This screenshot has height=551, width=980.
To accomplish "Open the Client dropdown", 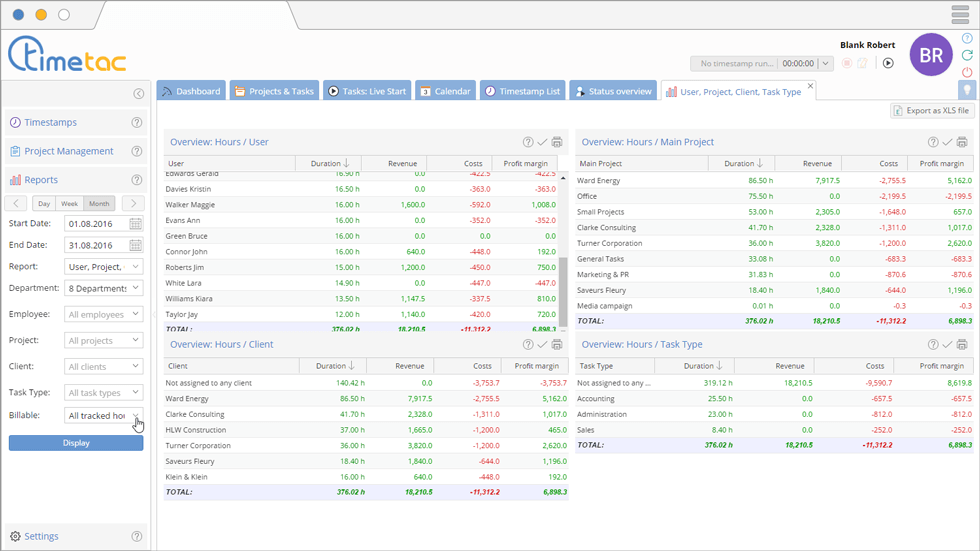I will pos(104,367).
